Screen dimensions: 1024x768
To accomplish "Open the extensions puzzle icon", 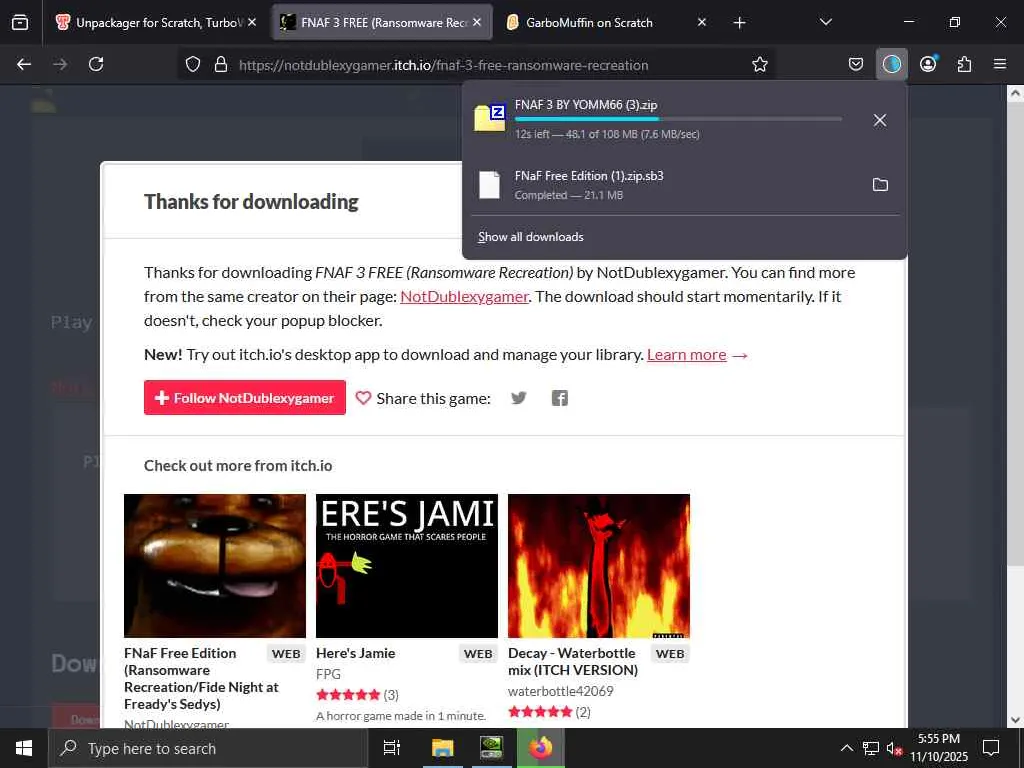I will [x=964, y=64].
